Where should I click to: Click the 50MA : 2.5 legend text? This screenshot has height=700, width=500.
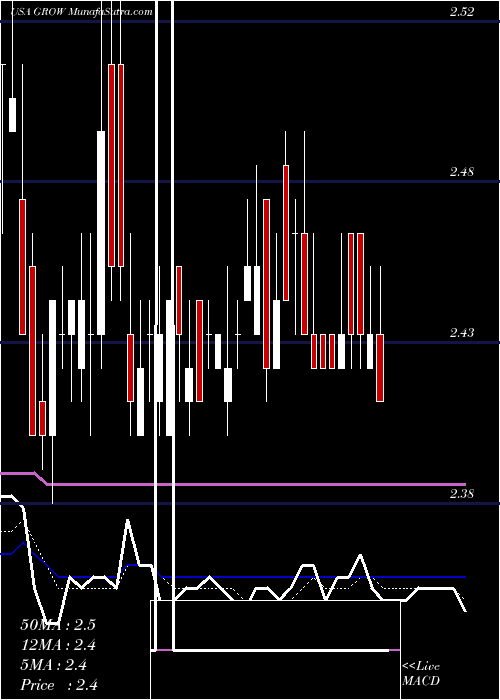(x=58, y=625)
